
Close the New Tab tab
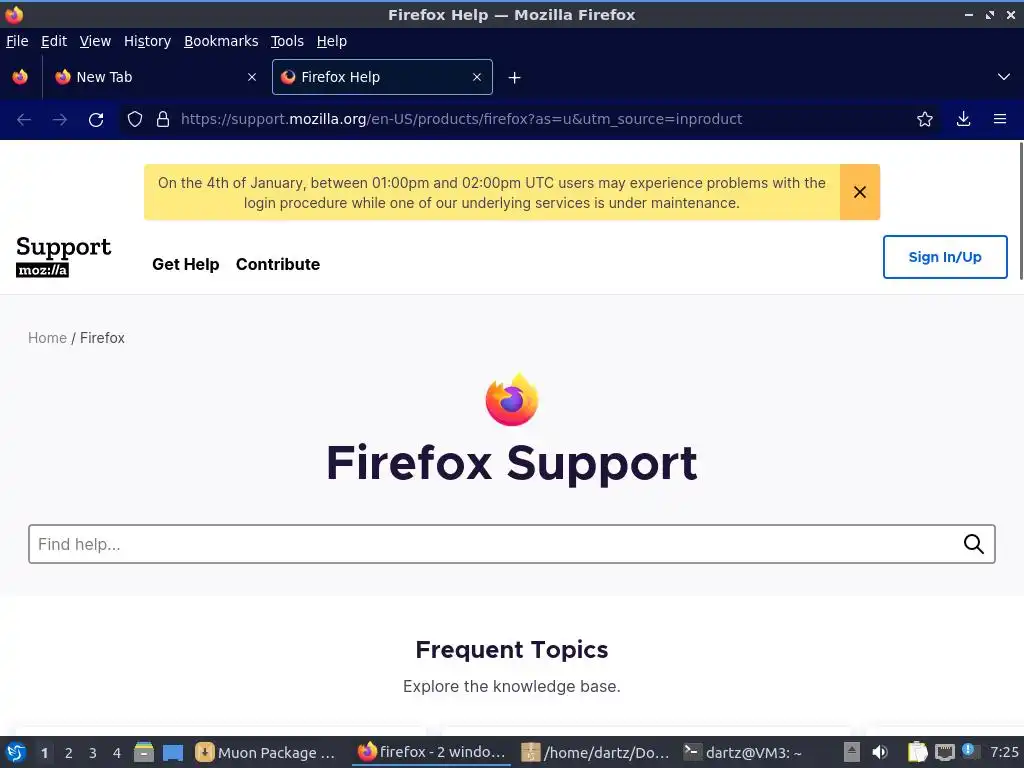(x=252, y=77)
